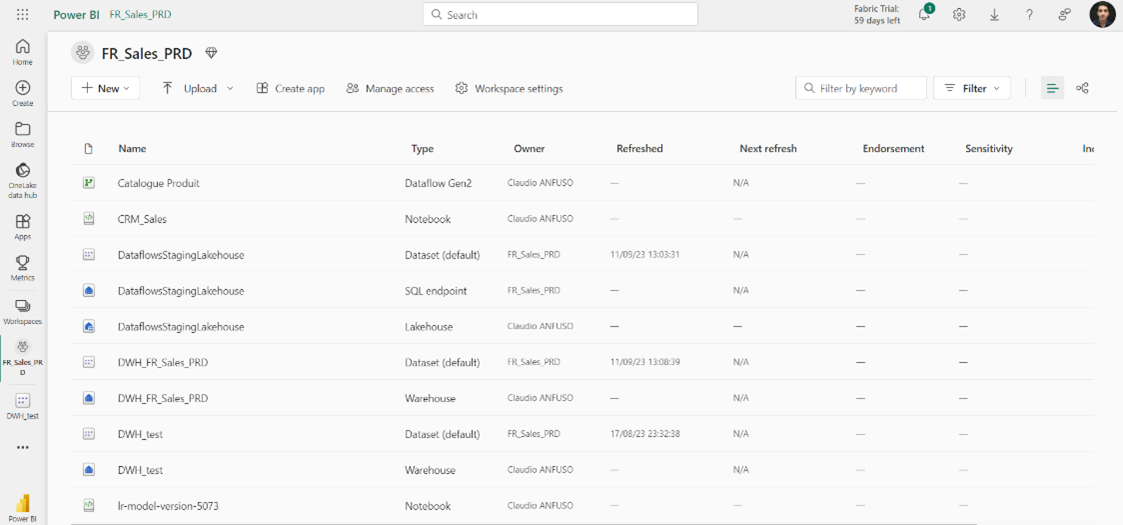This screenshot has width=1123, height=525.
Task: Click the download icon in header
Action: (x=994, y=14)
